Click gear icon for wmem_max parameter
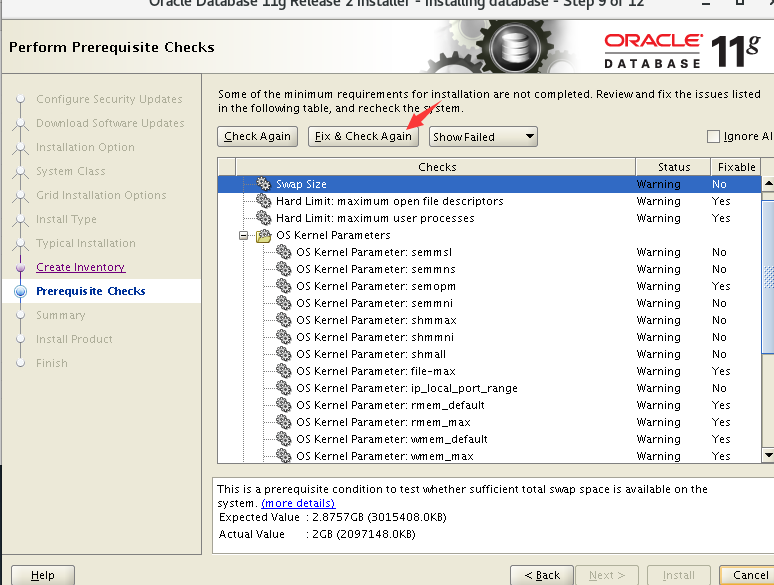774x585 pixels. click(284, 456)
